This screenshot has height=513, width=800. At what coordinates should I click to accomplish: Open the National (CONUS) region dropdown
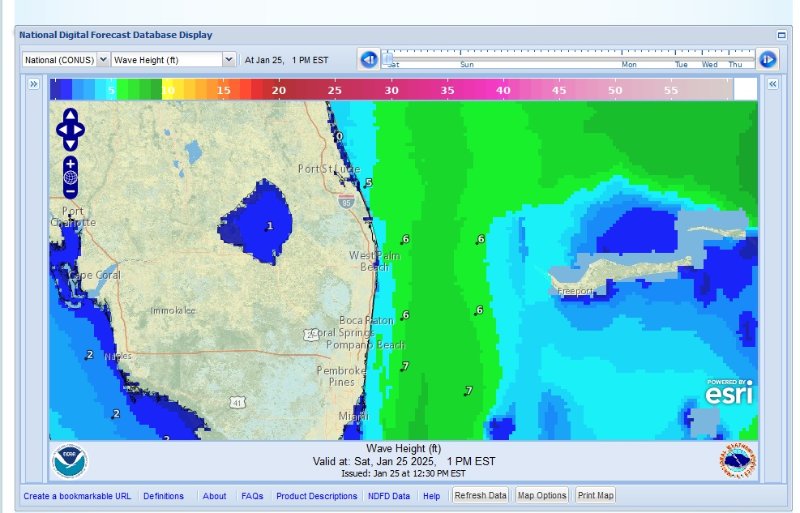tap(65, 60)
